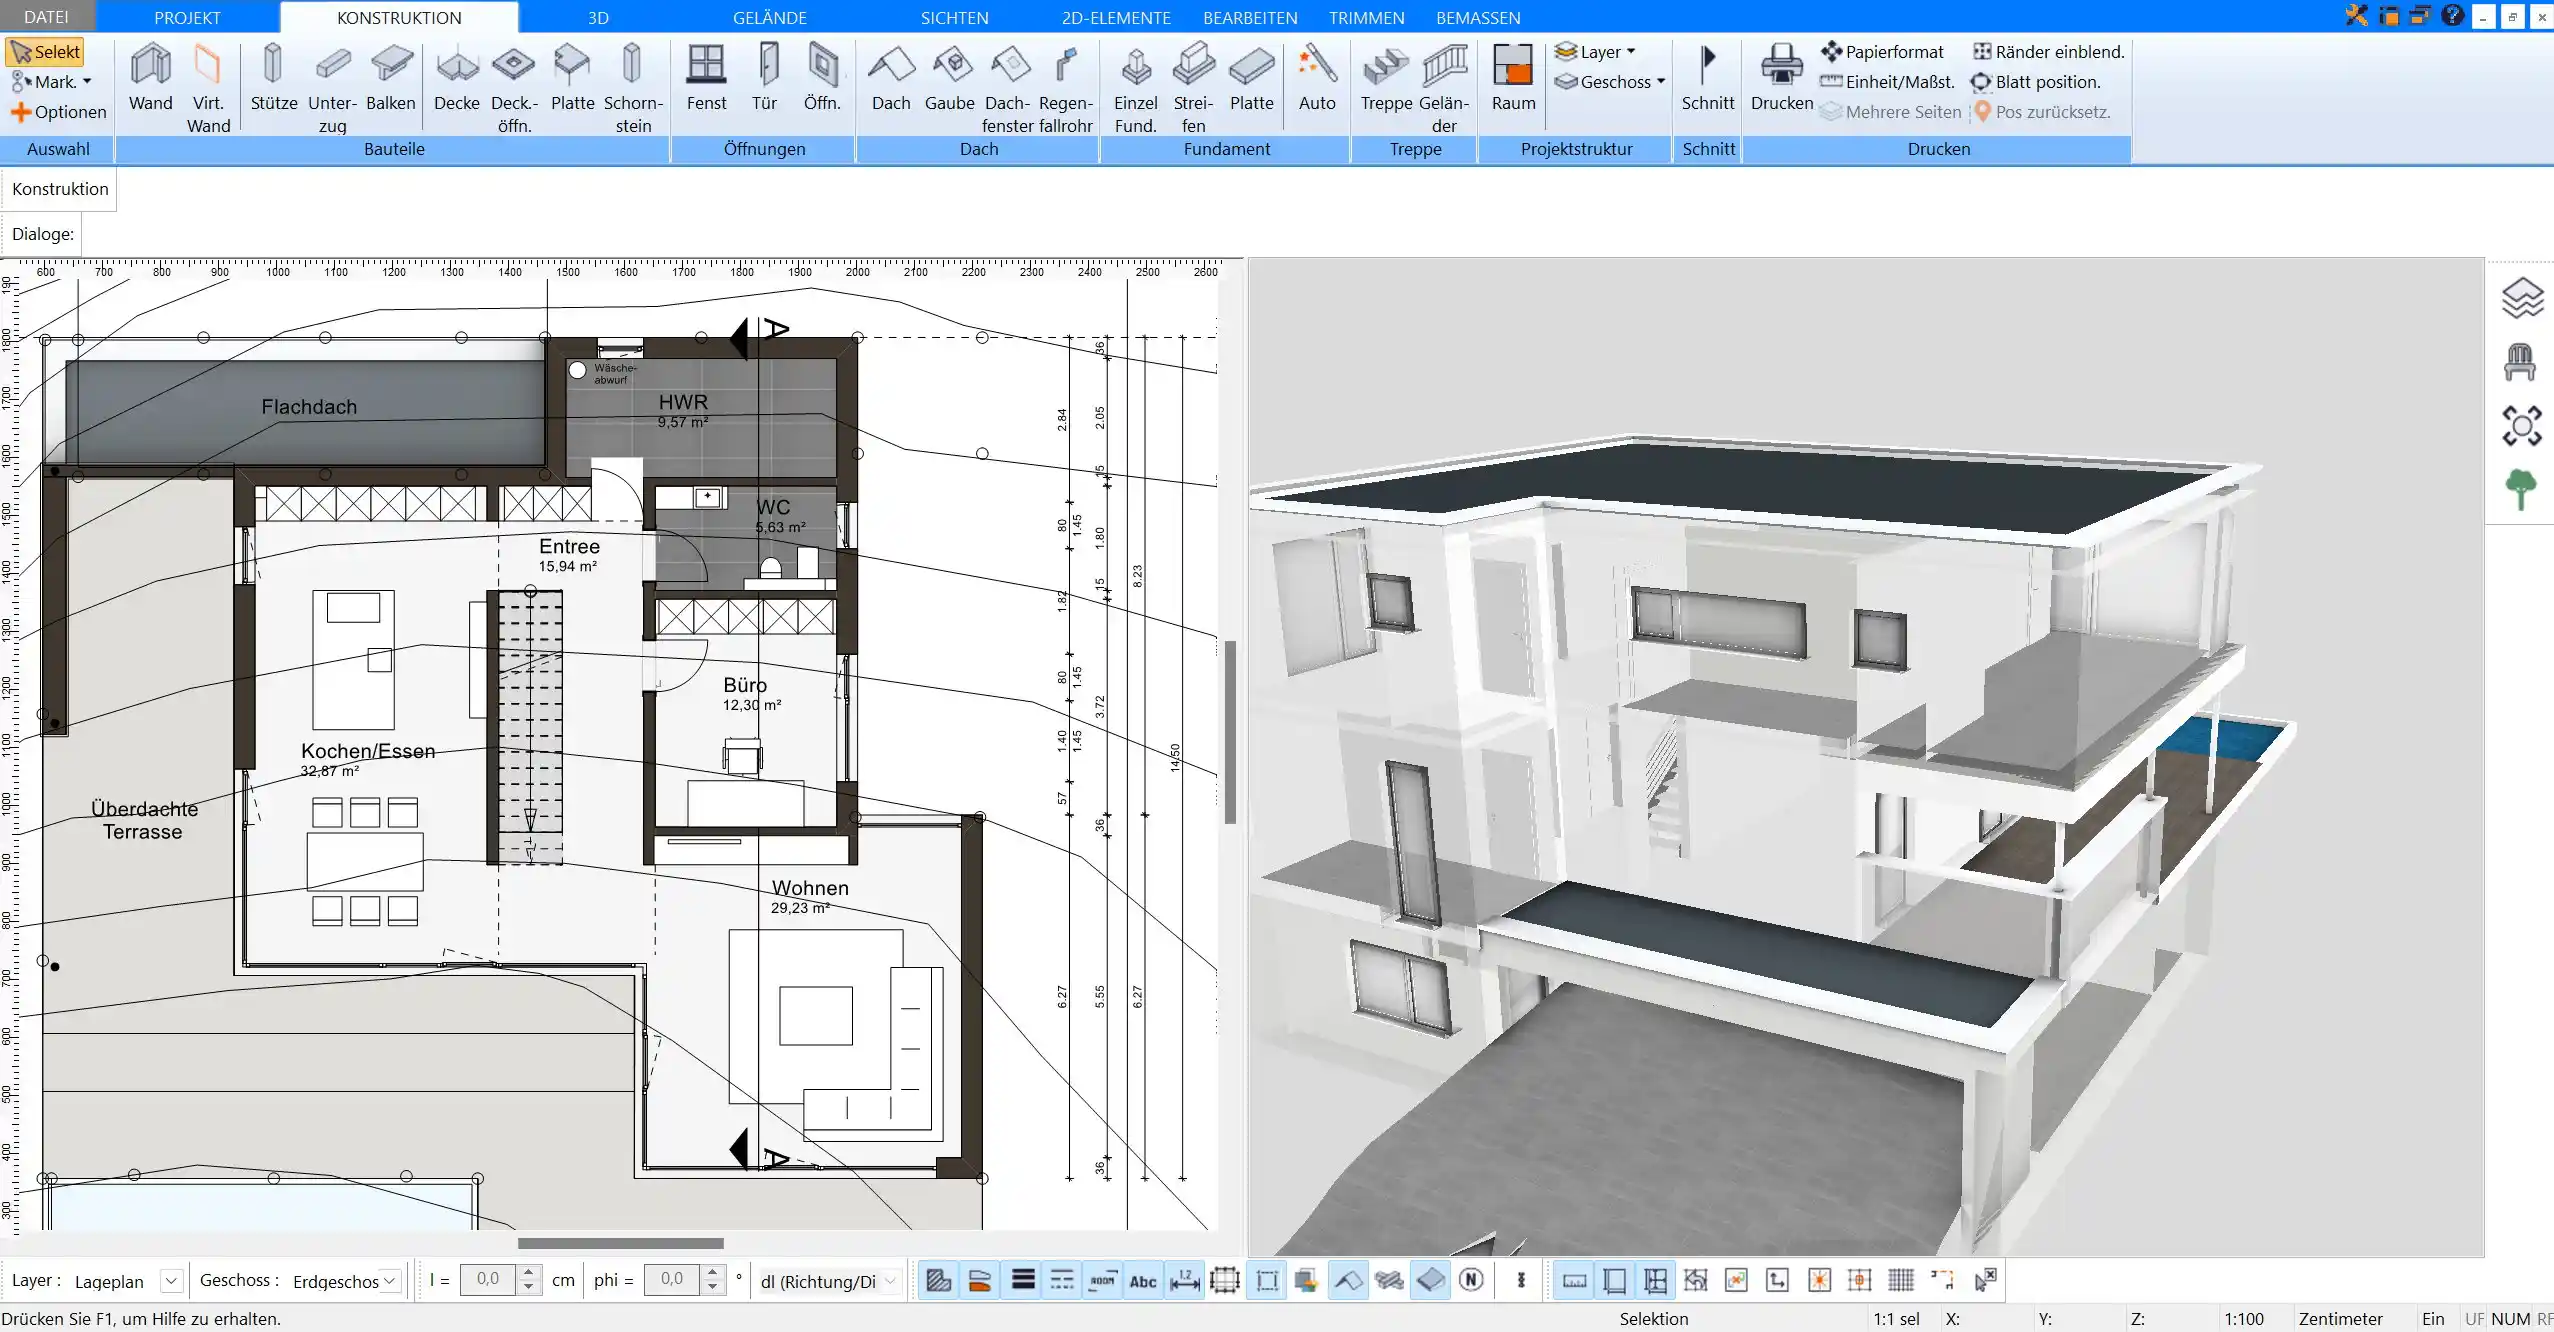Click the Drucken printer icon
The height and width of the screenshot is (1332, 2554).
click(1782, 78)
